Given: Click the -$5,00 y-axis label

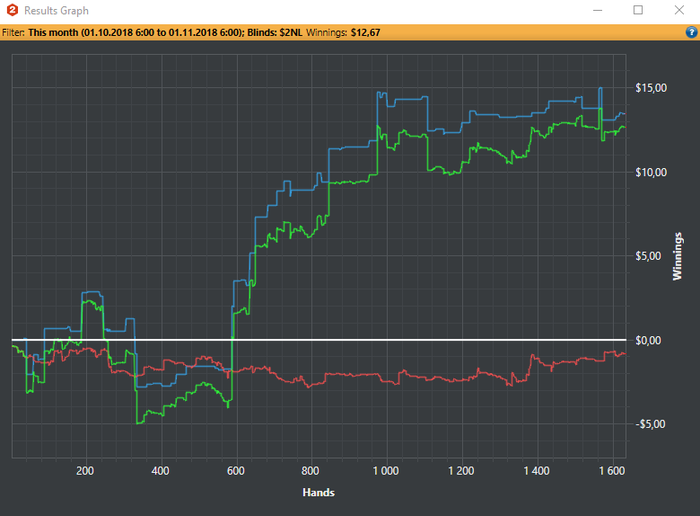Looking at the screenshot, I should (651, 424).
